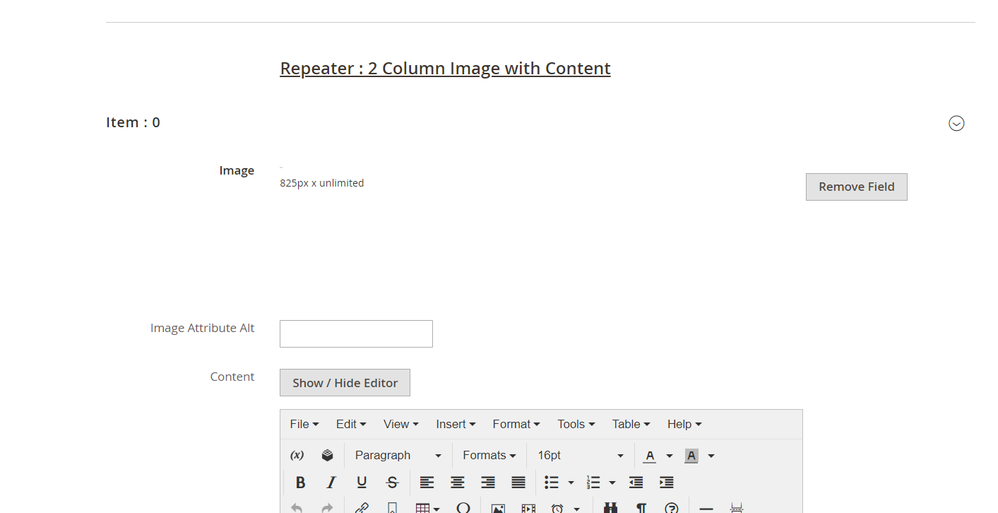Viewport: 998px width, 513px height.
Task: Open the Paragraph block format dropdown
Action: 398,455
